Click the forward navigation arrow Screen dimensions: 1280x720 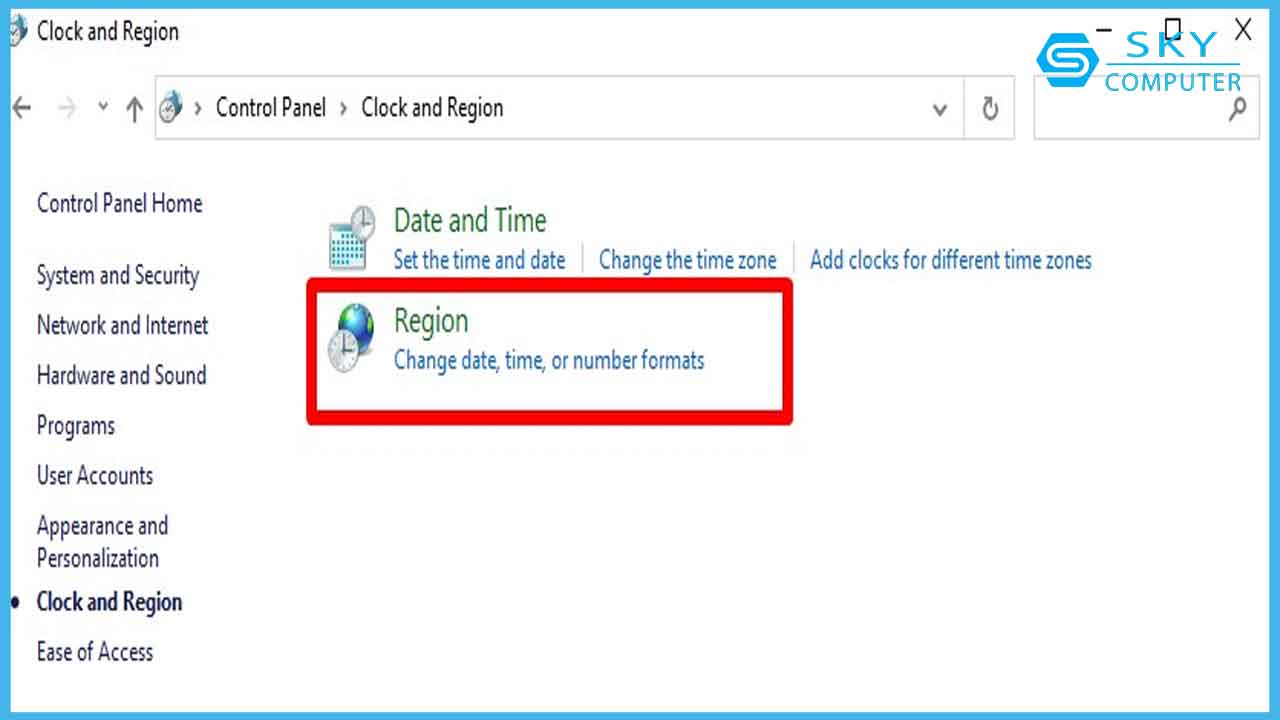[x=68, y=109]
